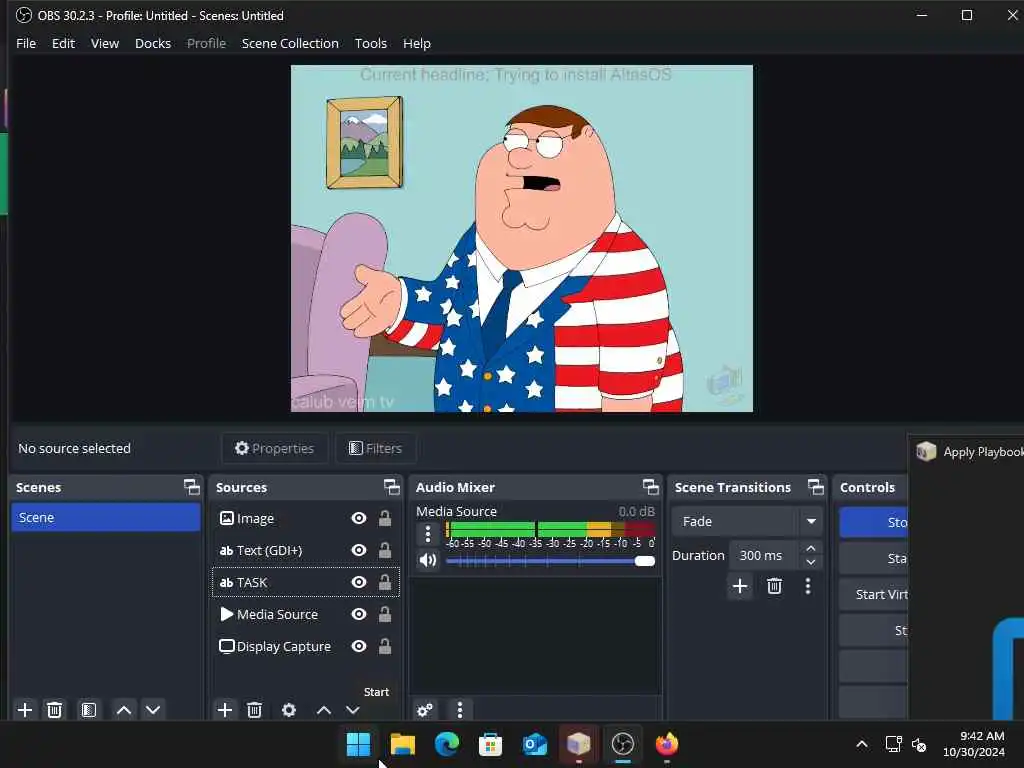Viewport: 1024px width, 768px height.
Task: Move scene up with arrow icon
Action: pos(123,710)
